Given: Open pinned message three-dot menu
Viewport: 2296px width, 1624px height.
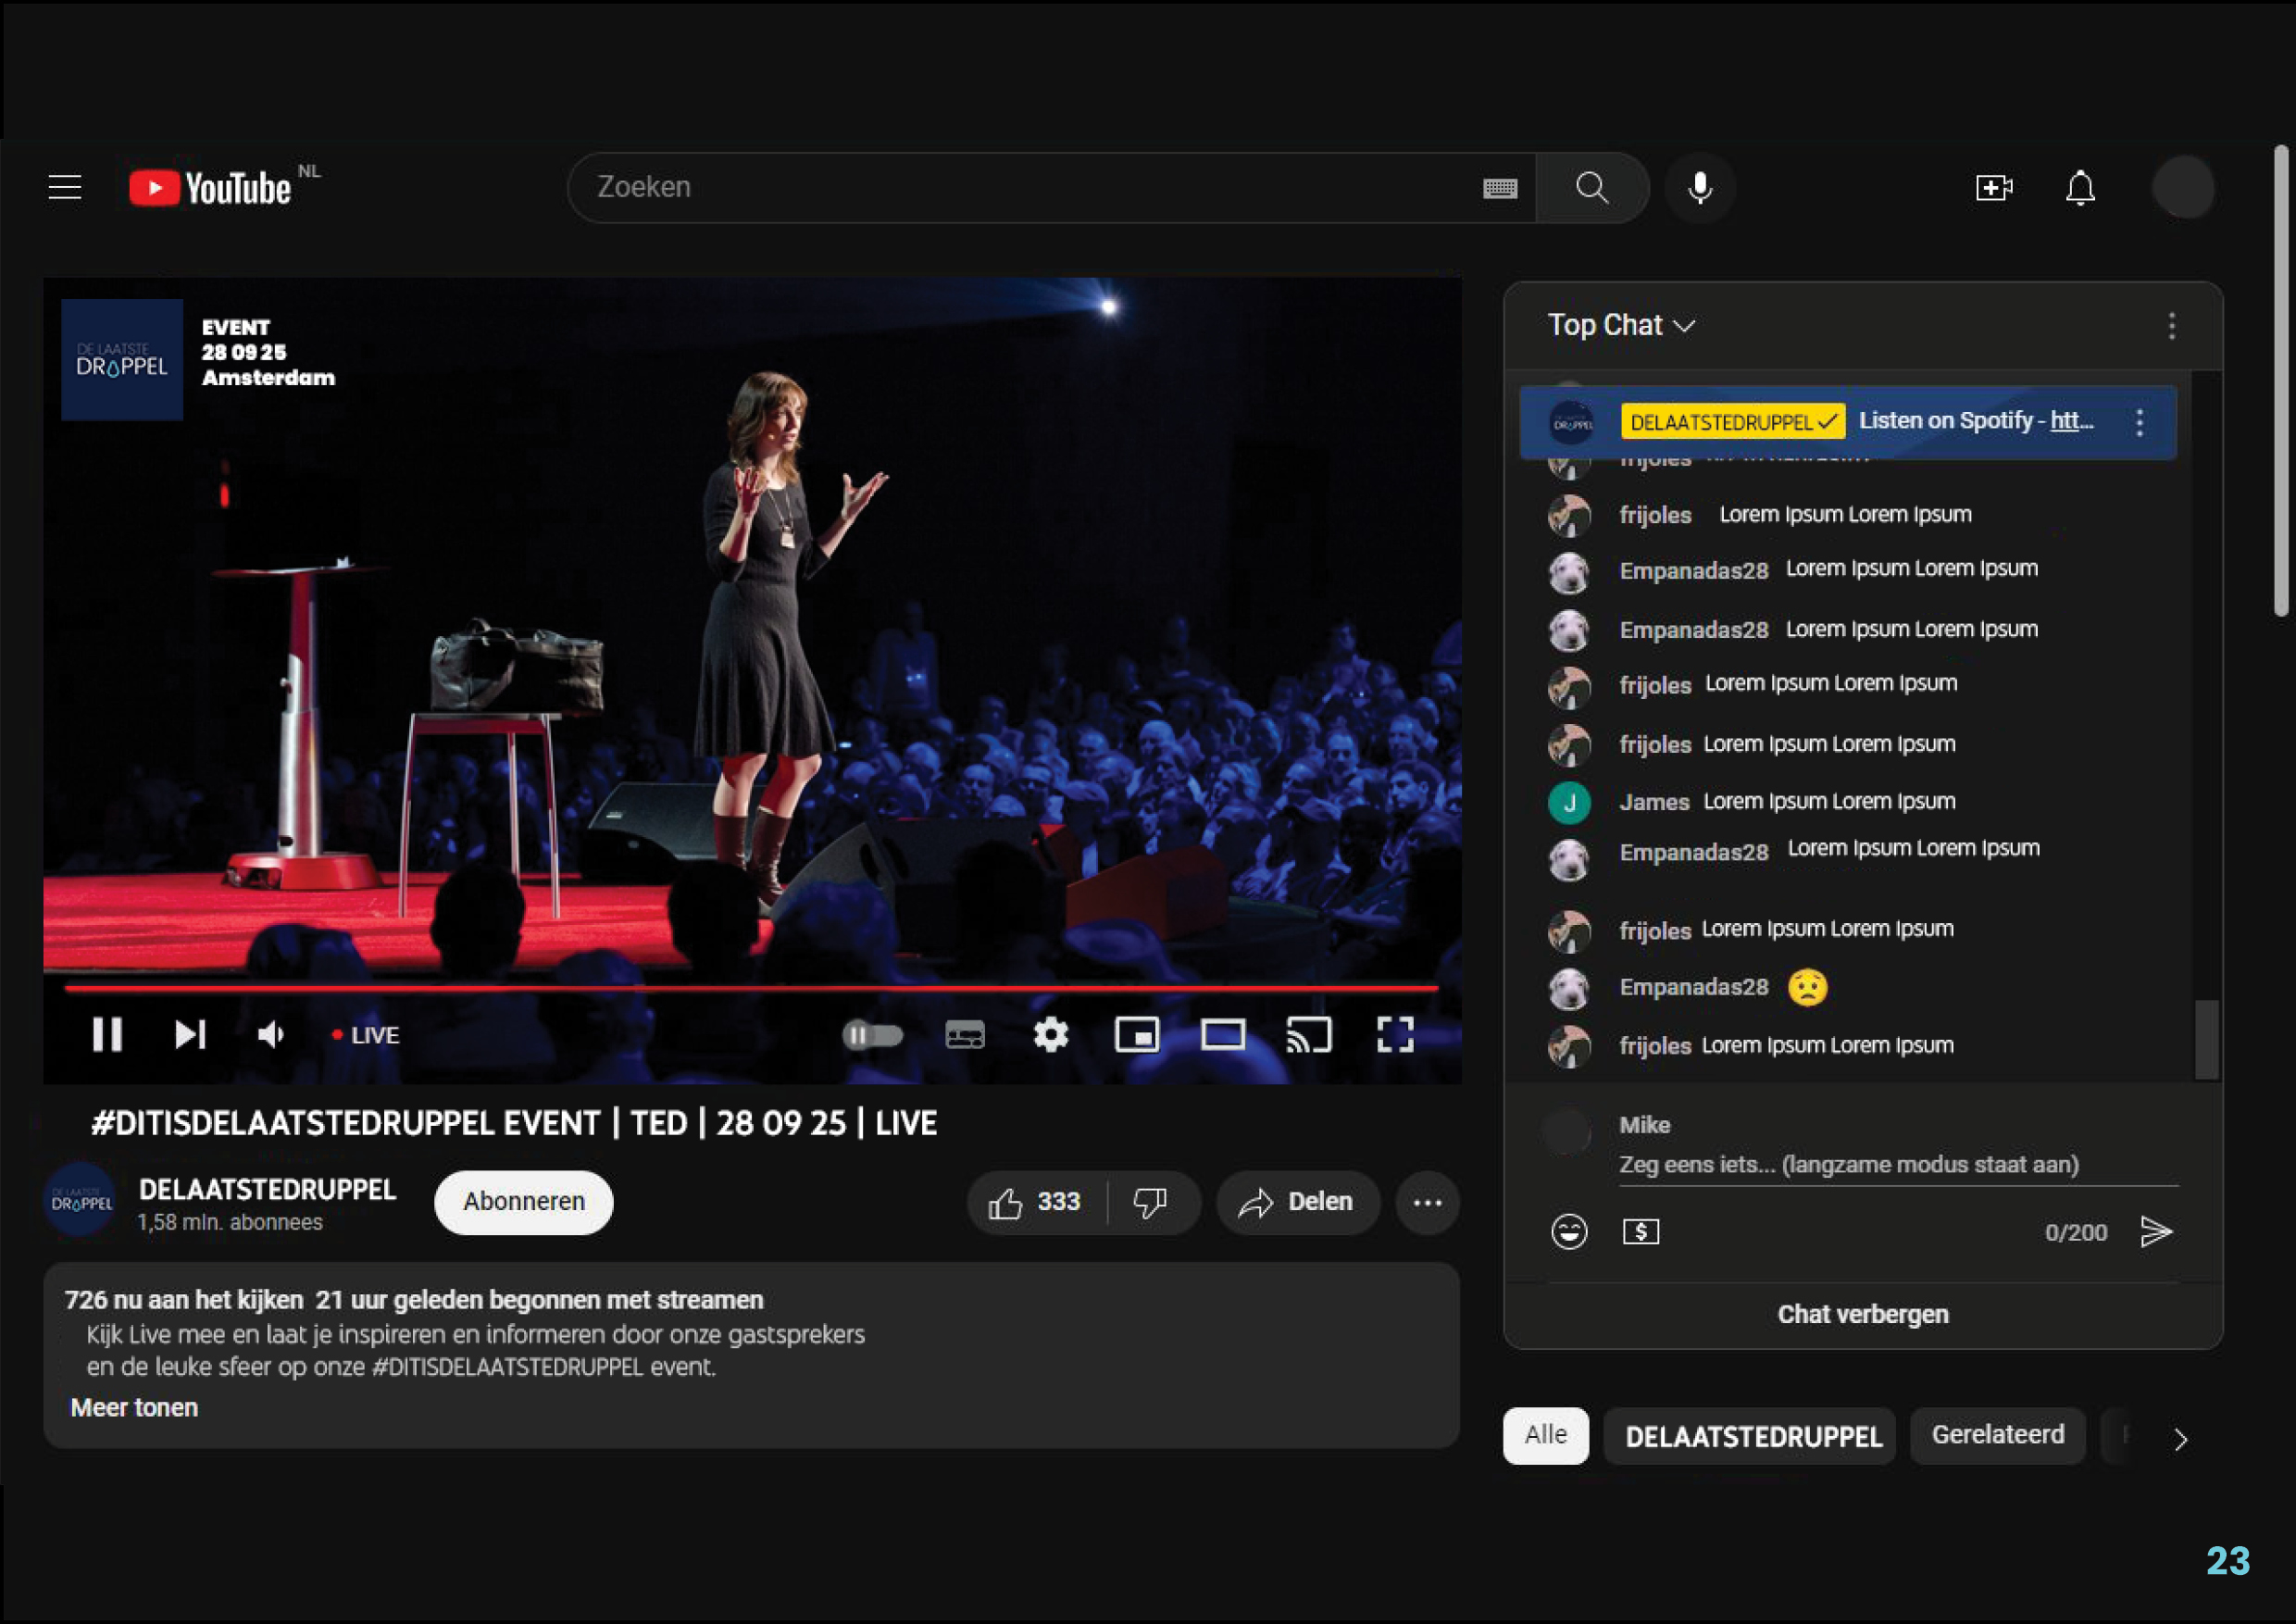Looking at the screenshot, I should 2139,422.
